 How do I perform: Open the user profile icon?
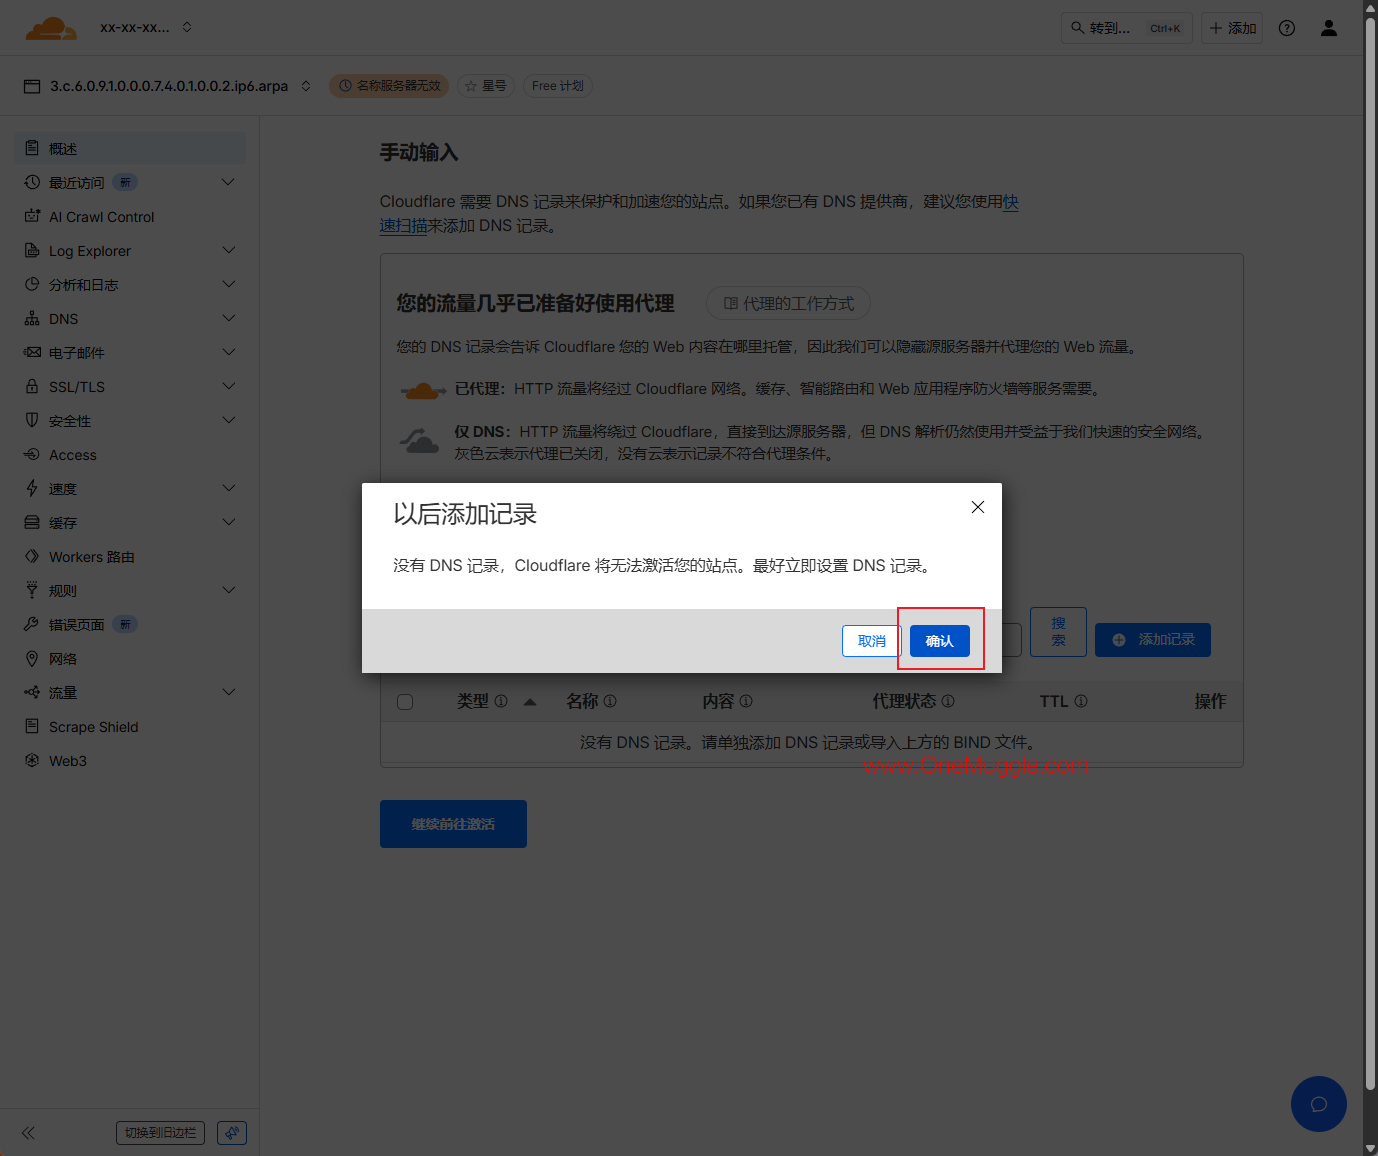[x=1329, y=28]
